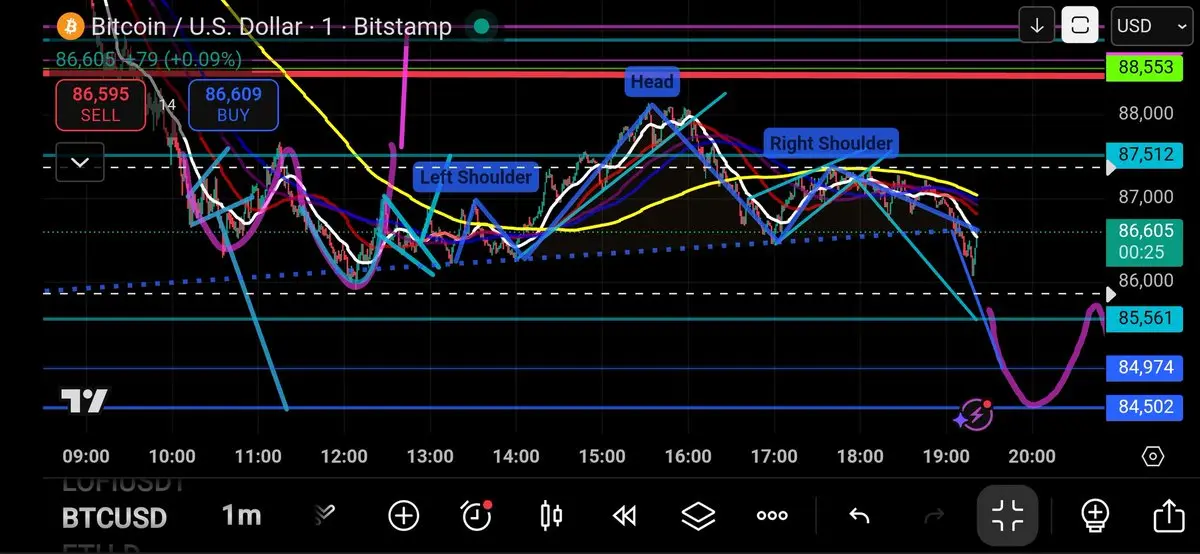This screenshot has height=554, width=1200.
Task: Click the blue 84,502 price label
Action: click(x=1146, y=408)
